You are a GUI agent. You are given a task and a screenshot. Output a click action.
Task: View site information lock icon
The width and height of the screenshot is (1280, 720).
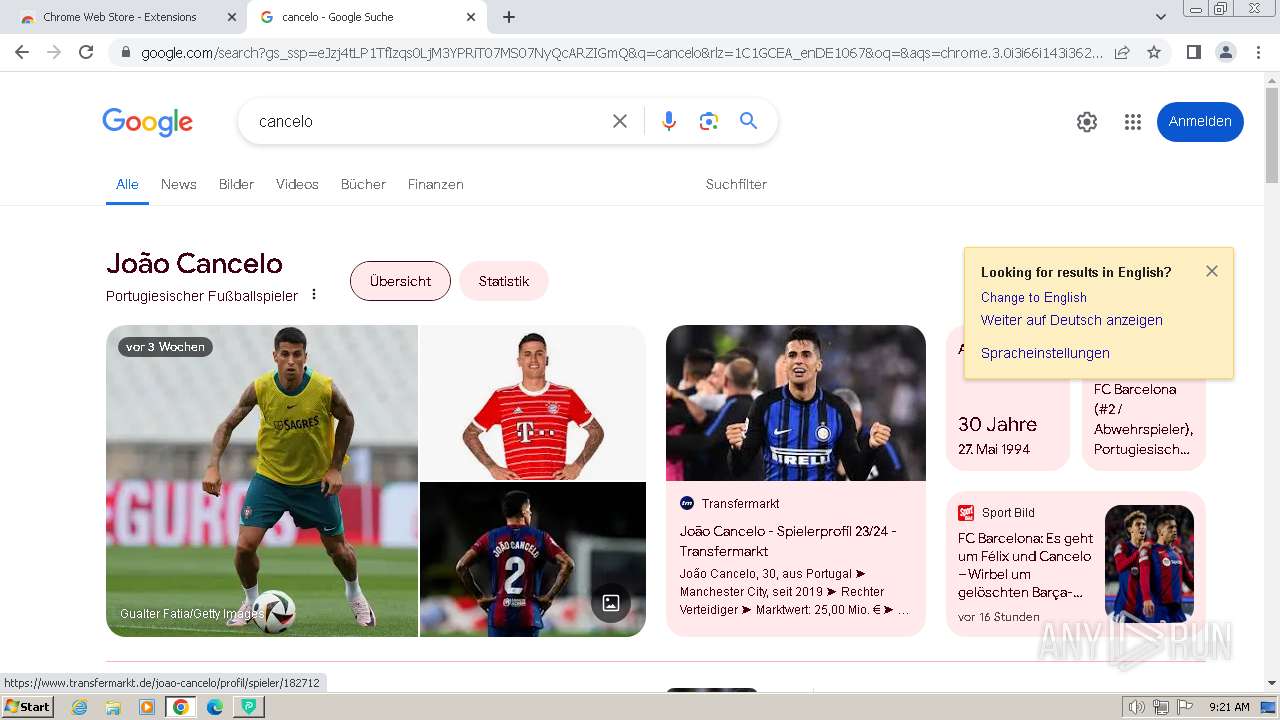pyautogui.click(x=125, y=53)
